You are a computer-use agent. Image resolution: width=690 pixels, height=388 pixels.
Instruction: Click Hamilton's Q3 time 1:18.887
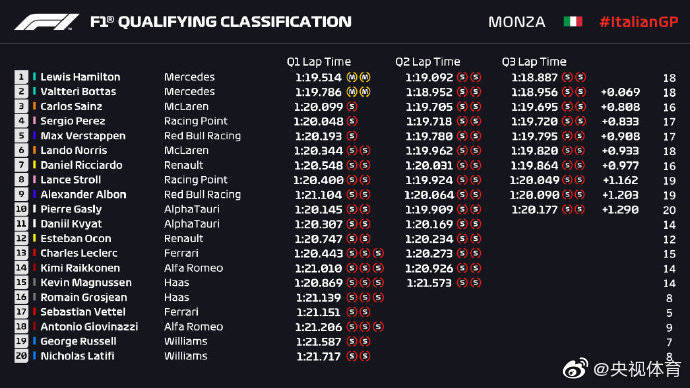coord(534,78)
